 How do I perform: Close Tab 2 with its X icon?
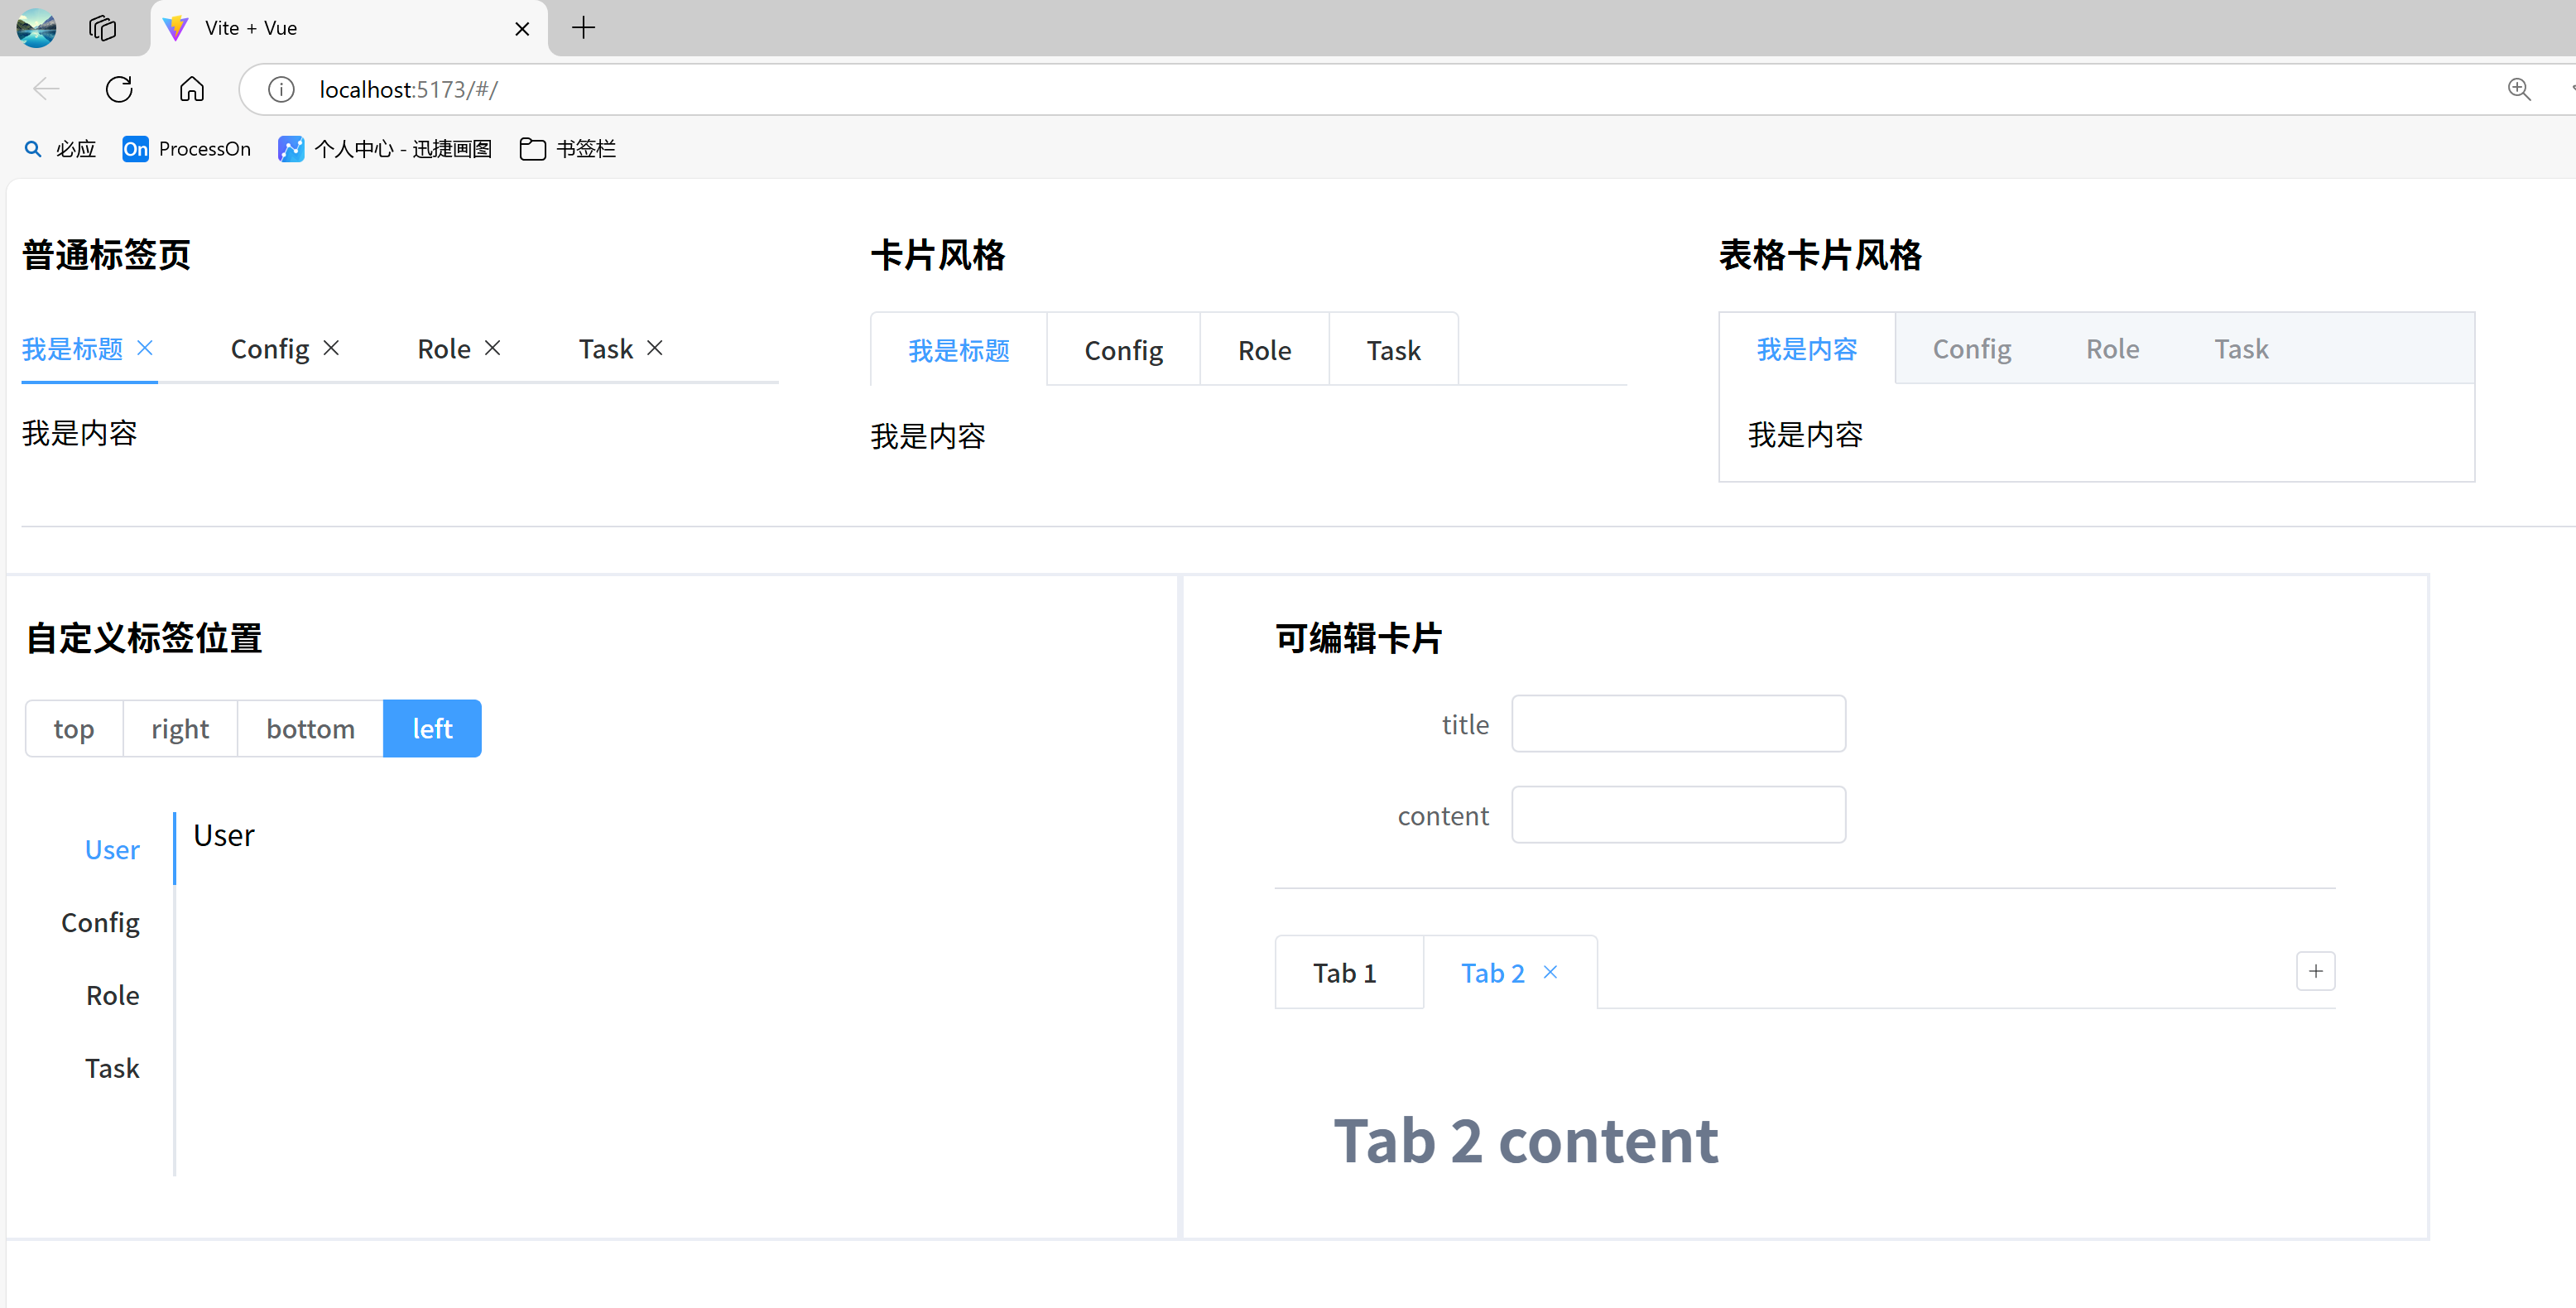tap(1550, 972)
